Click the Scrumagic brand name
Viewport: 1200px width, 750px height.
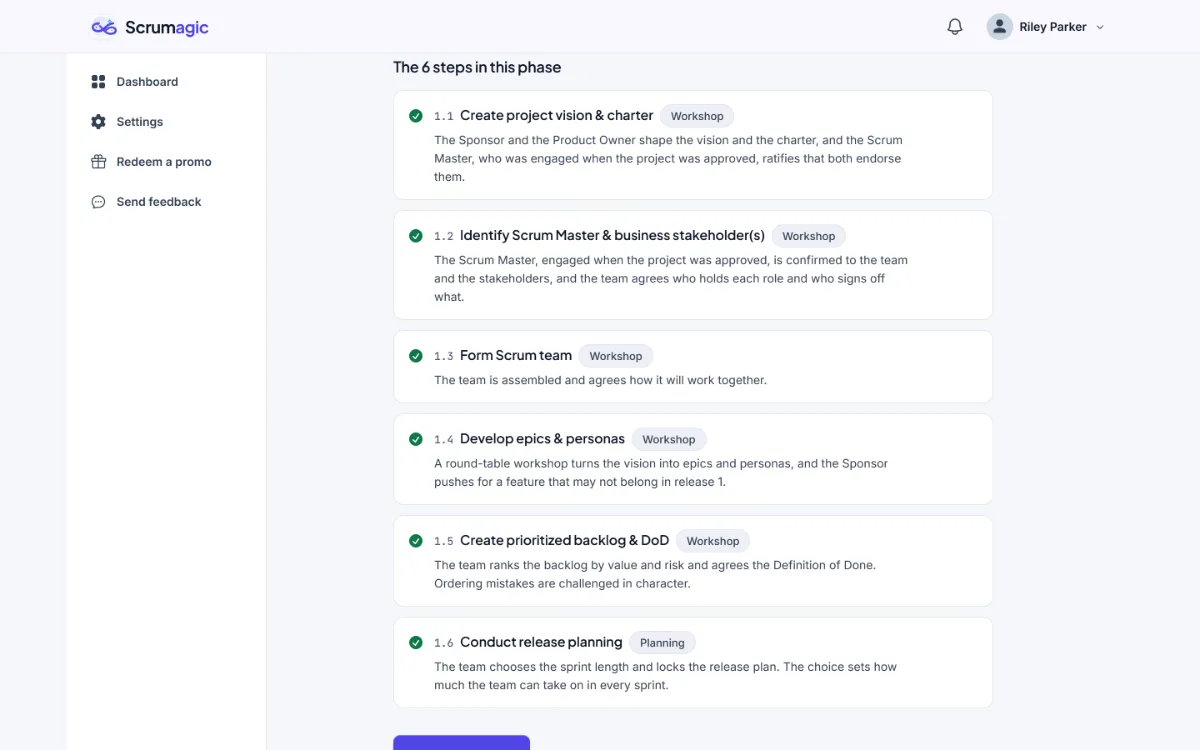(167, 27)
